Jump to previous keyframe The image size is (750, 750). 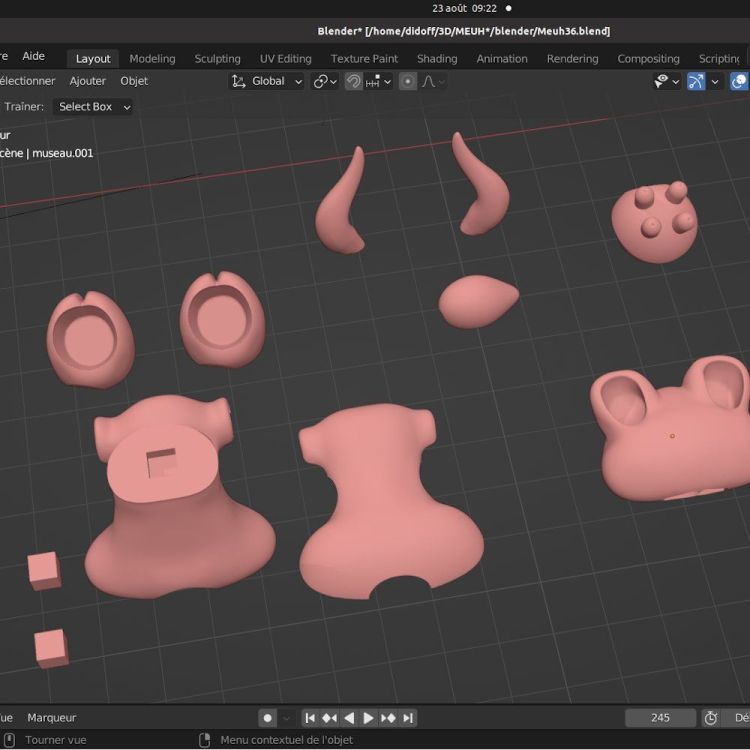point(330,718)
